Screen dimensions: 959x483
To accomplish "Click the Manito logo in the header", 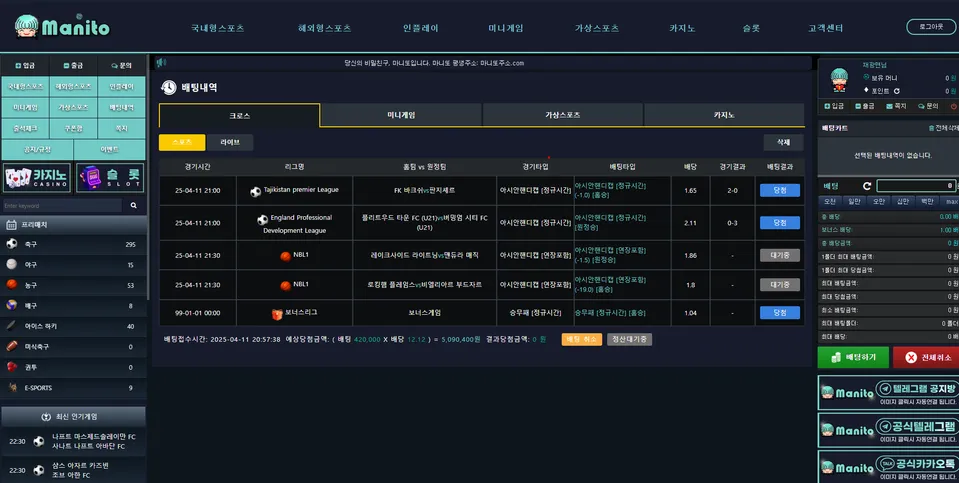I will pos(62,26).
